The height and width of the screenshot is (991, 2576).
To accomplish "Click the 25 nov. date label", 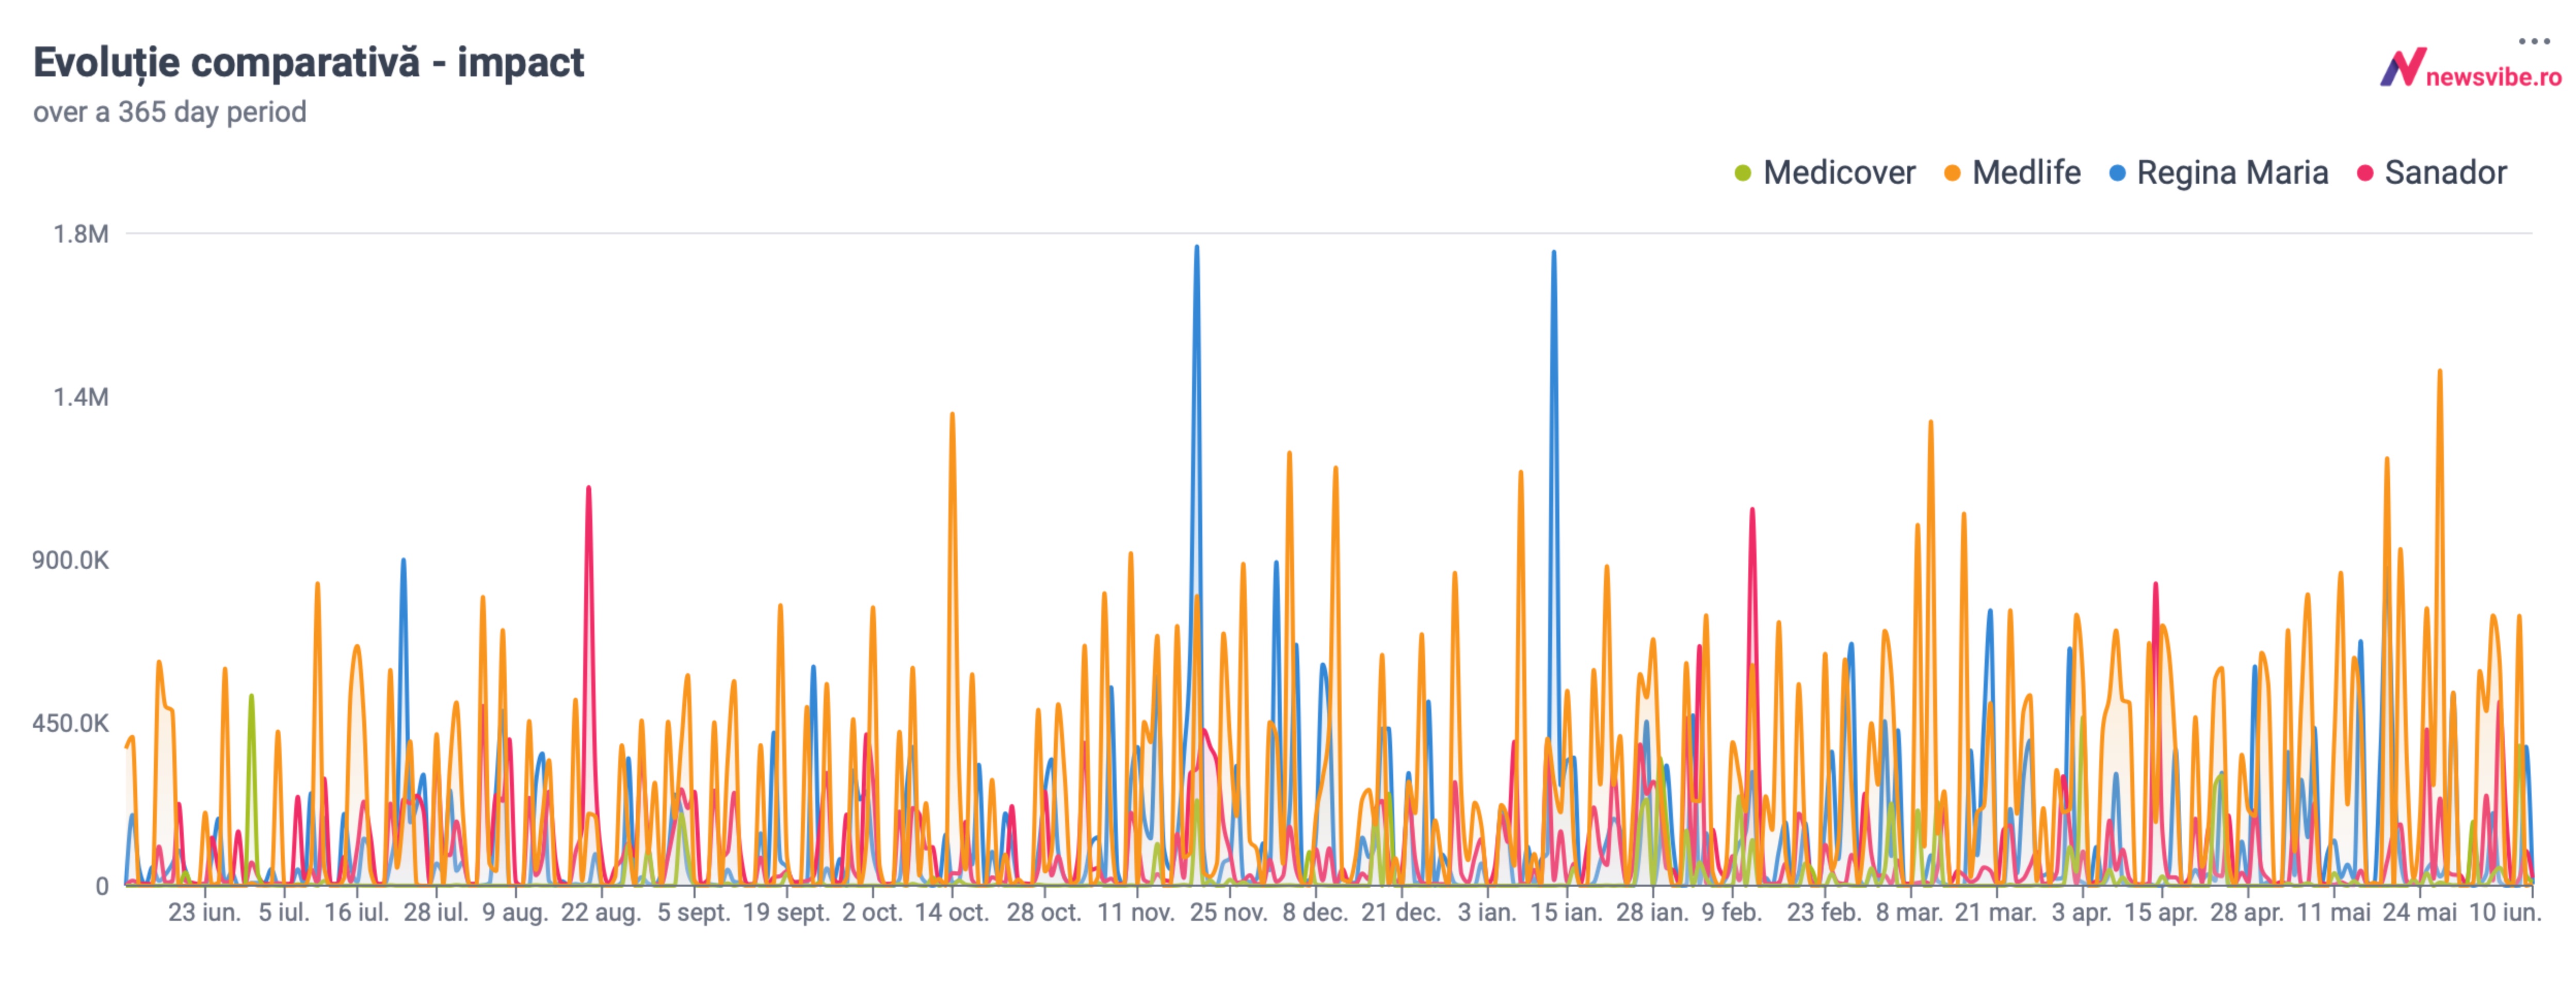I will 1229,912.
